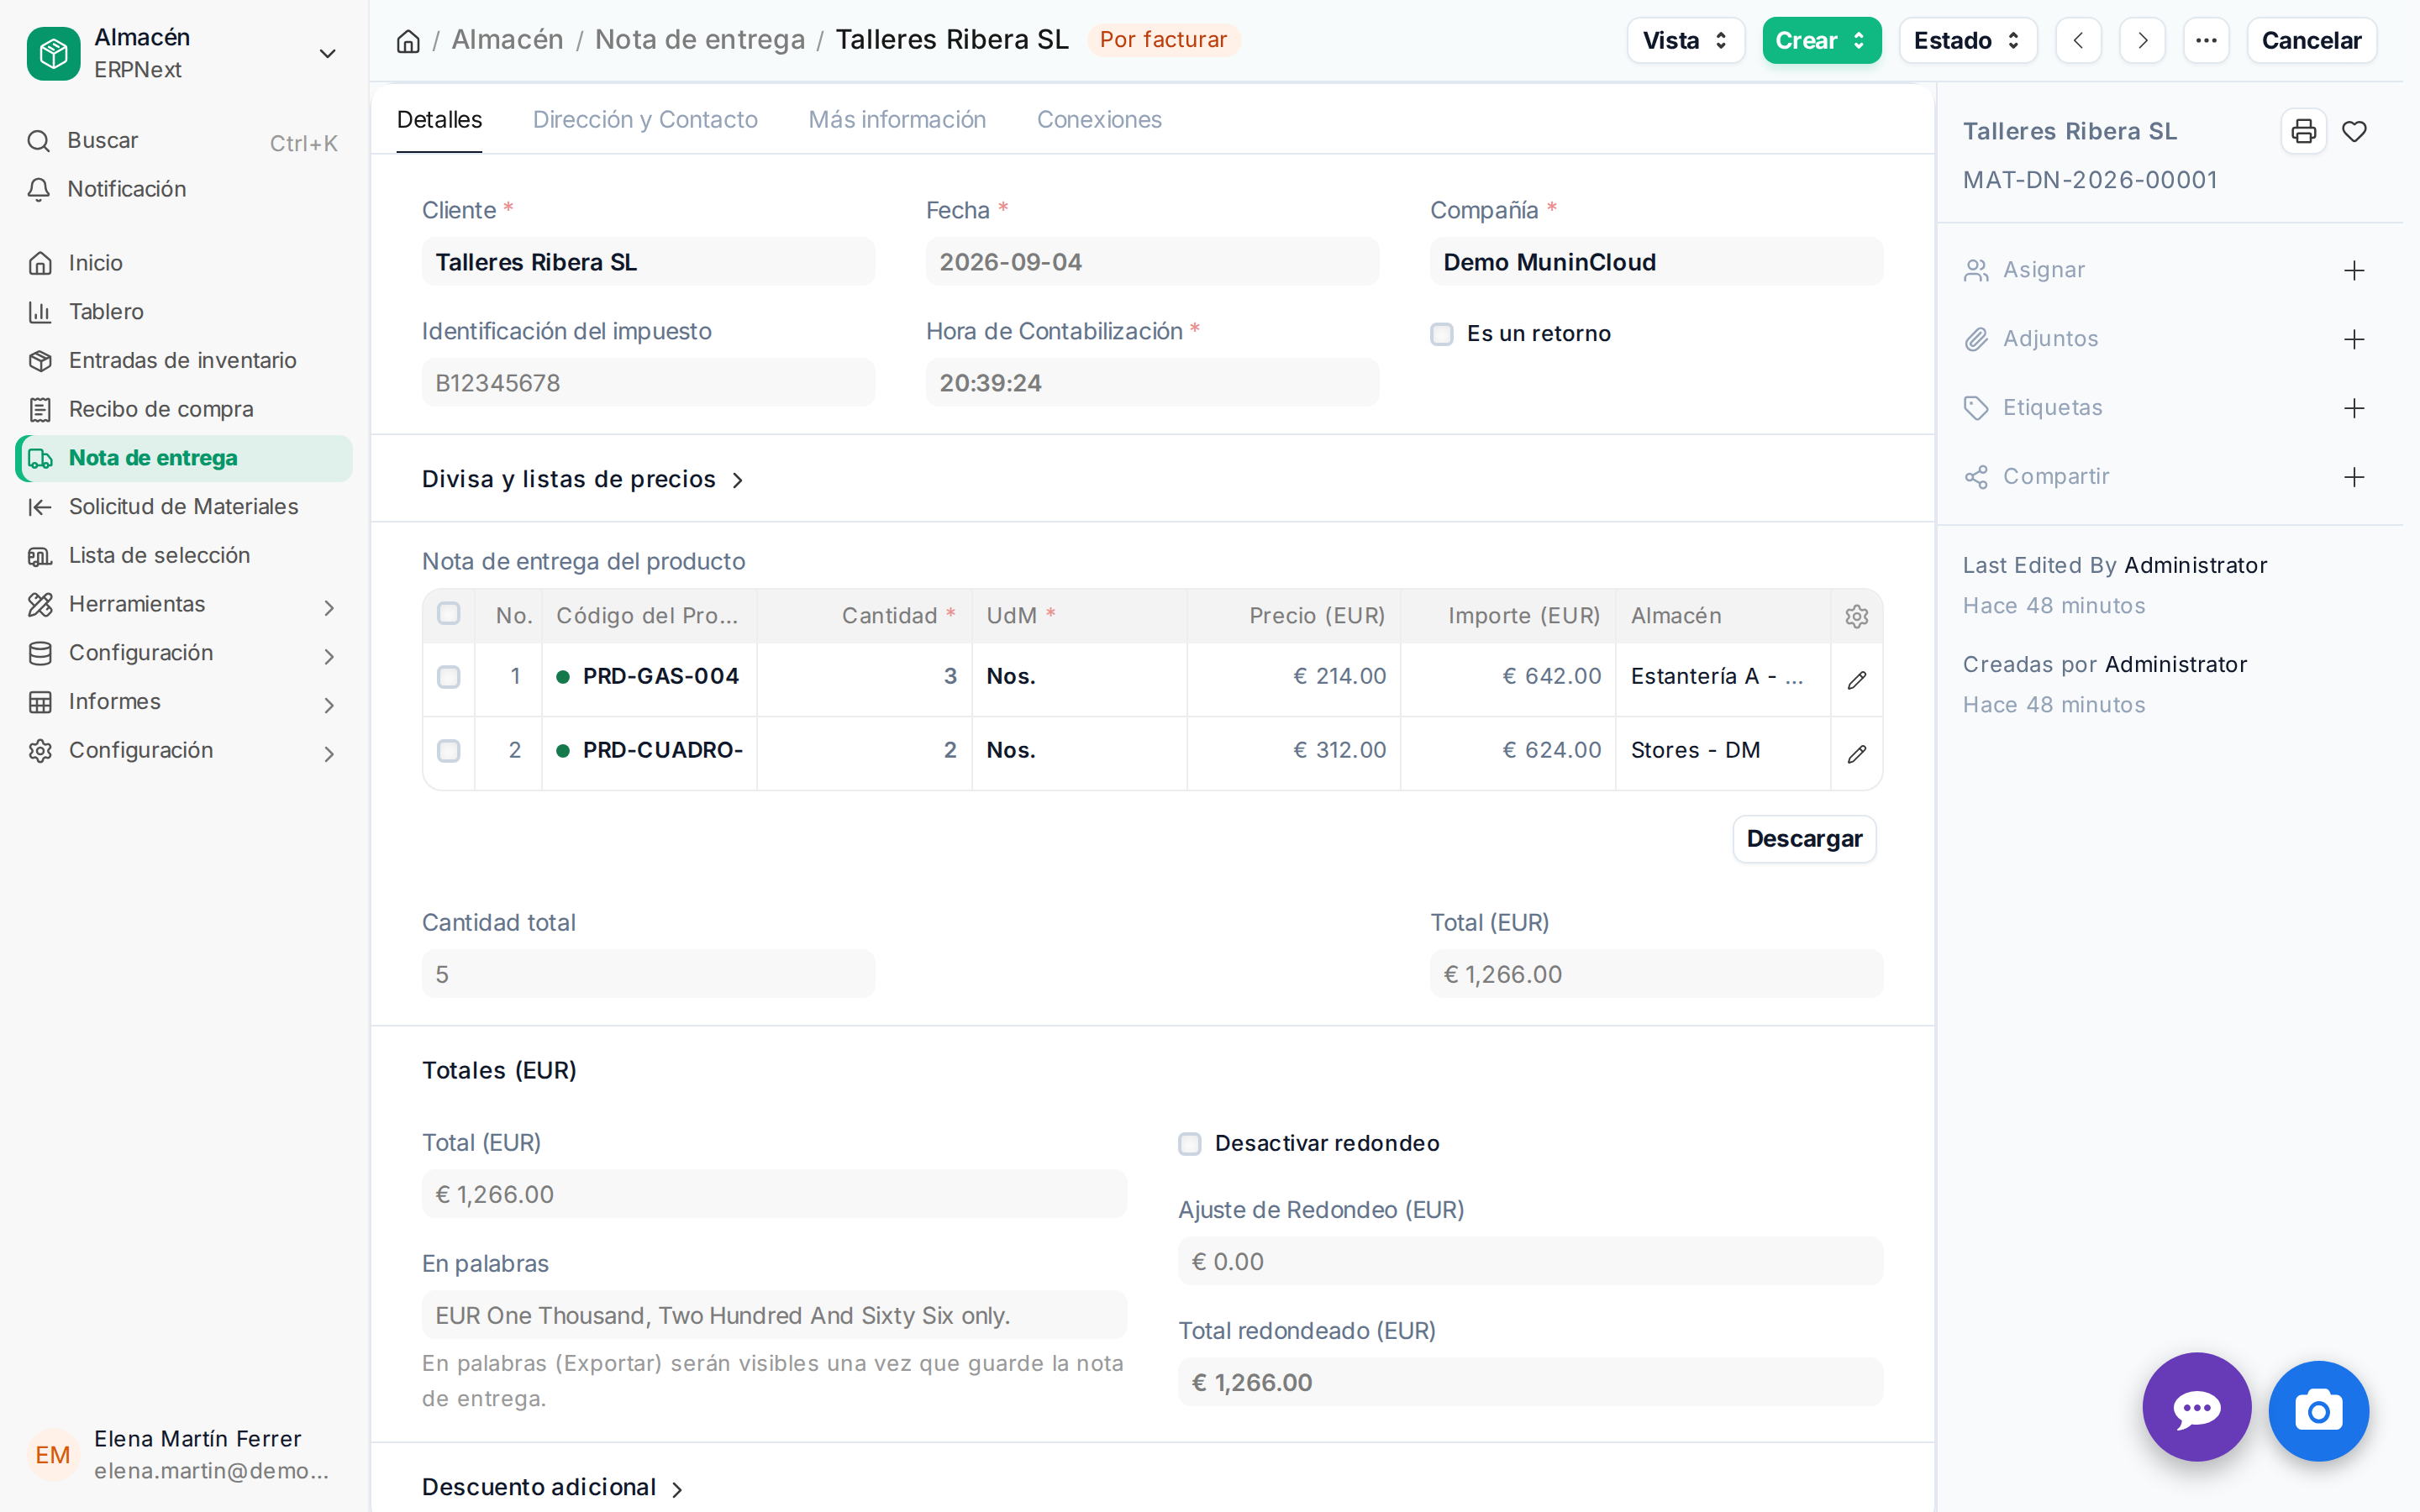Image resolution: width=2420 pixels, height=1512 pixels.
Task: Click the Cliente field Talleres Ribera SL
Action: [x=648, y=262]
